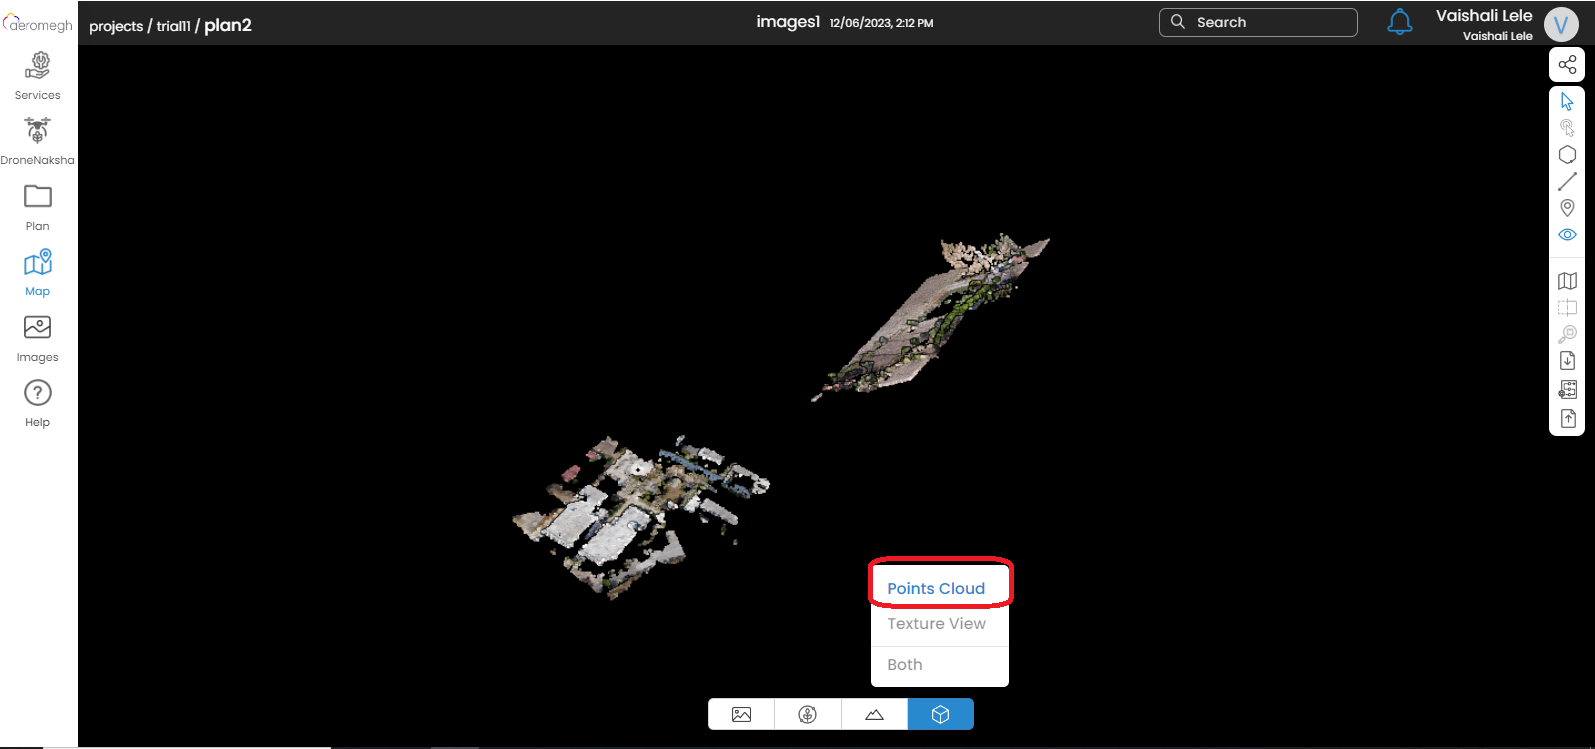This screenshot has width=1595, height=749.
Task: Switch to the 3D cube view
Action: pos(940,714)
